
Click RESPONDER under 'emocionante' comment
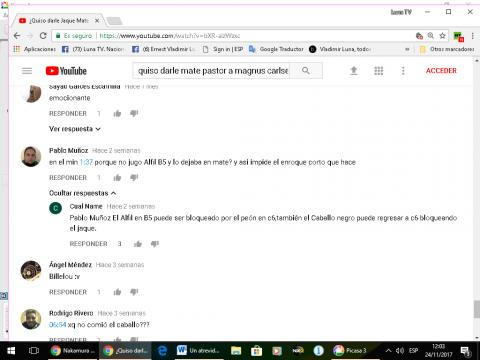[68, 114]
